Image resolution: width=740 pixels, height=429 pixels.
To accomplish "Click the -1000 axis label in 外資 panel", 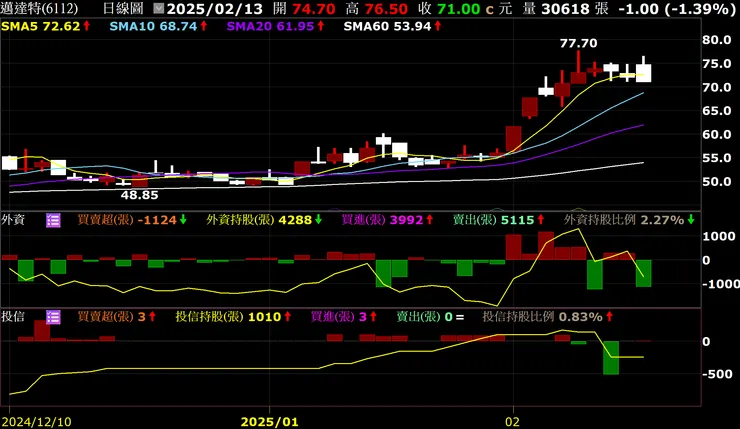I will [721, 284].
